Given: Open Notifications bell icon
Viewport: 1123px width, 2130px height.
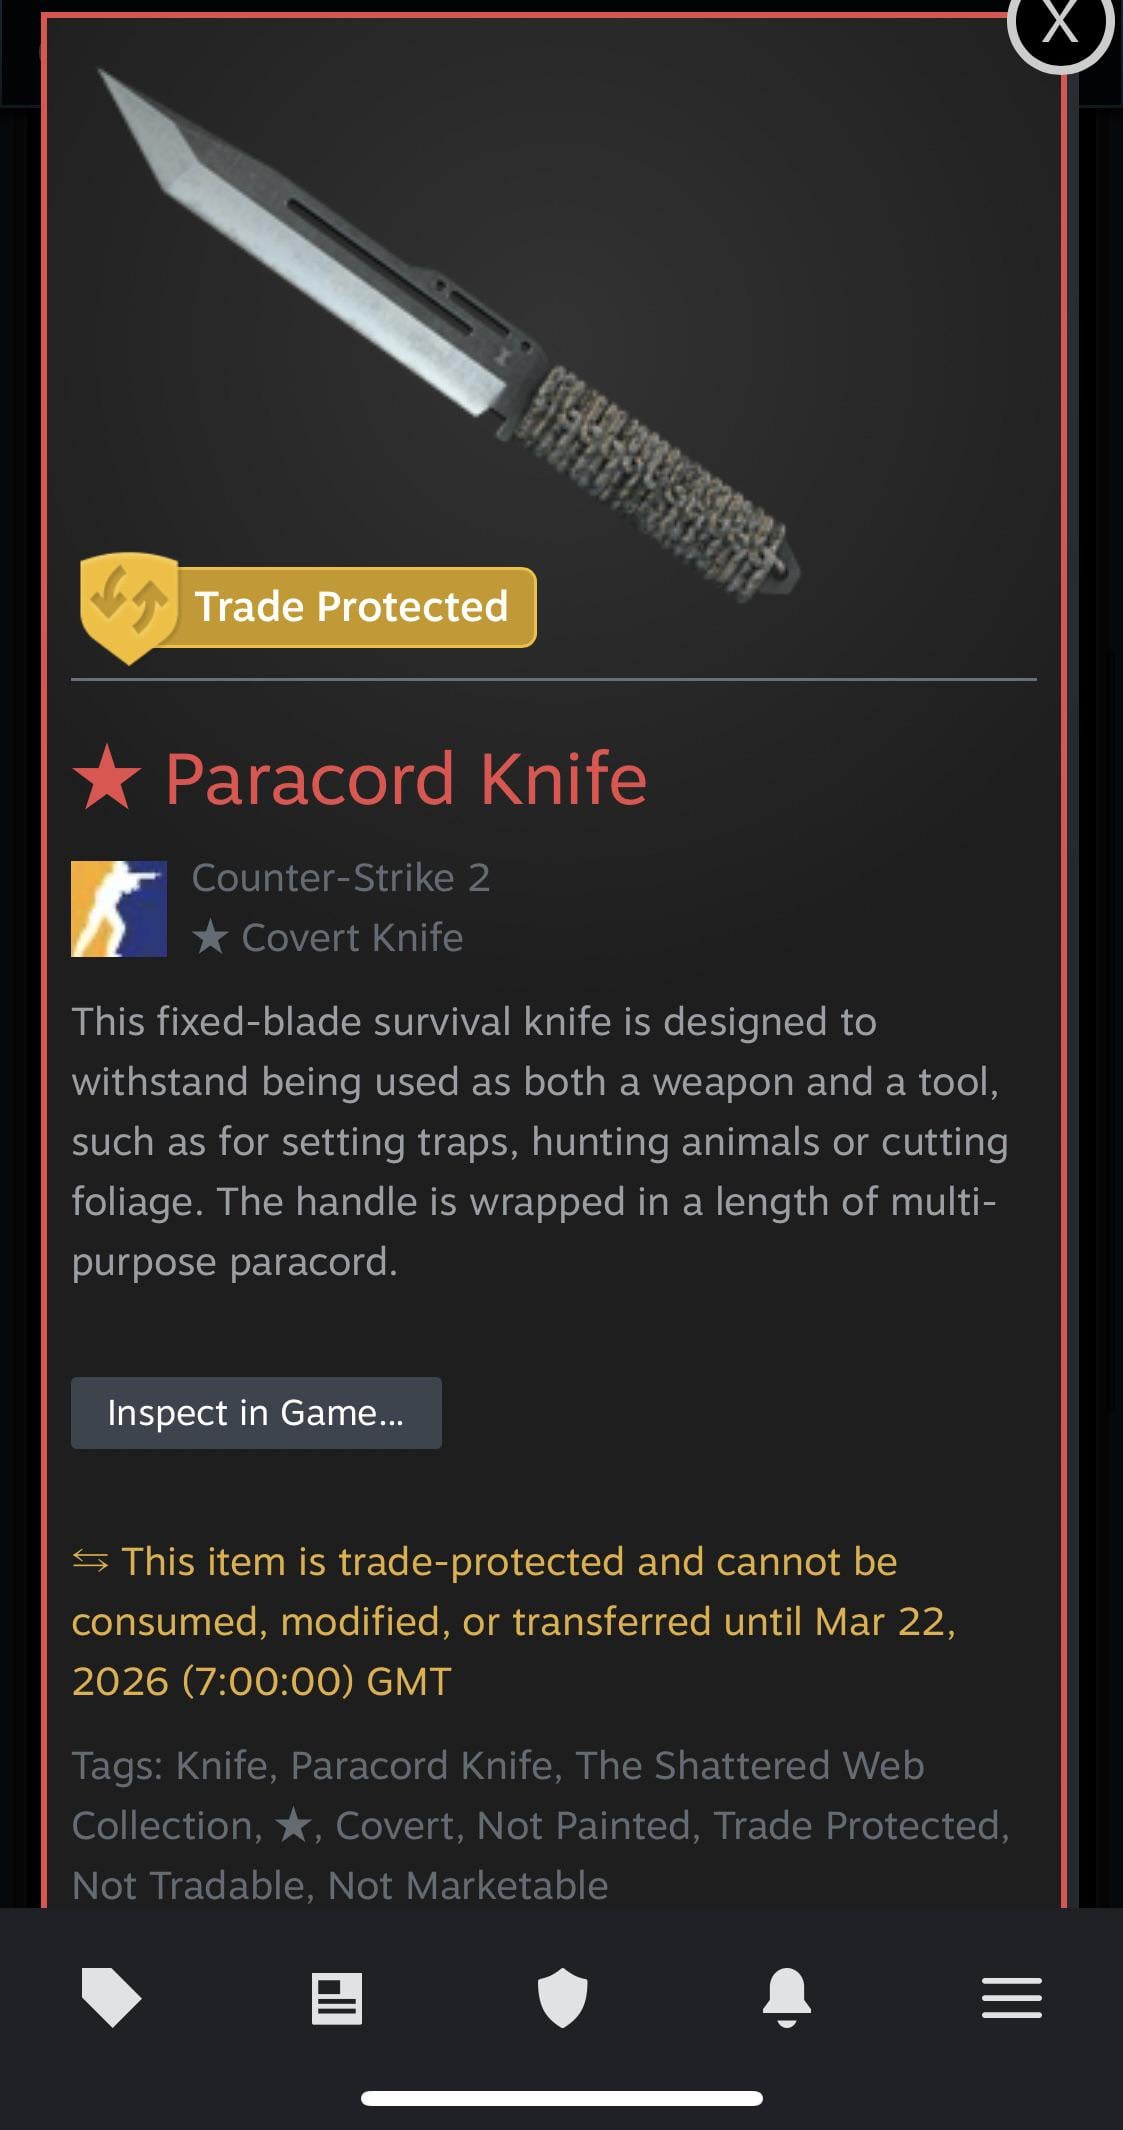Looking at the screenshot, I should (x=787, y=1998).
